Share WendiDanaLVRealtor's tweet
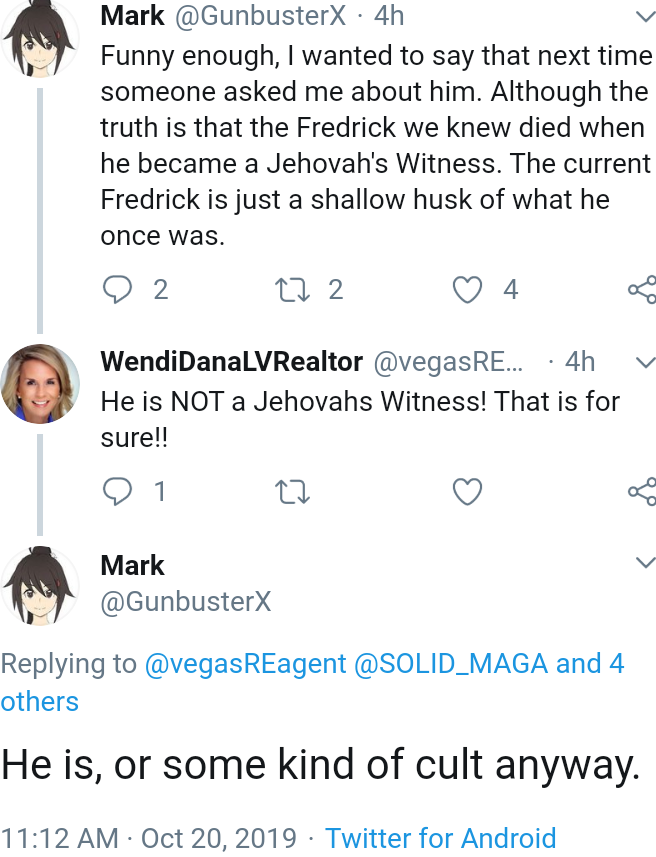 (x=642, y=491)
